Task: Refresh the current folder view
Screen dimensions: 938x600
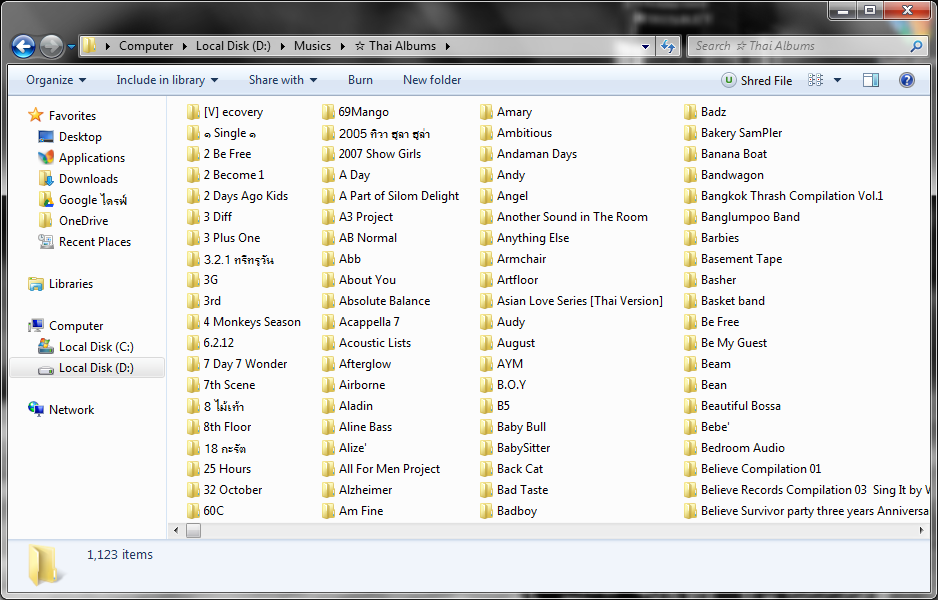Action: point(668,46)
